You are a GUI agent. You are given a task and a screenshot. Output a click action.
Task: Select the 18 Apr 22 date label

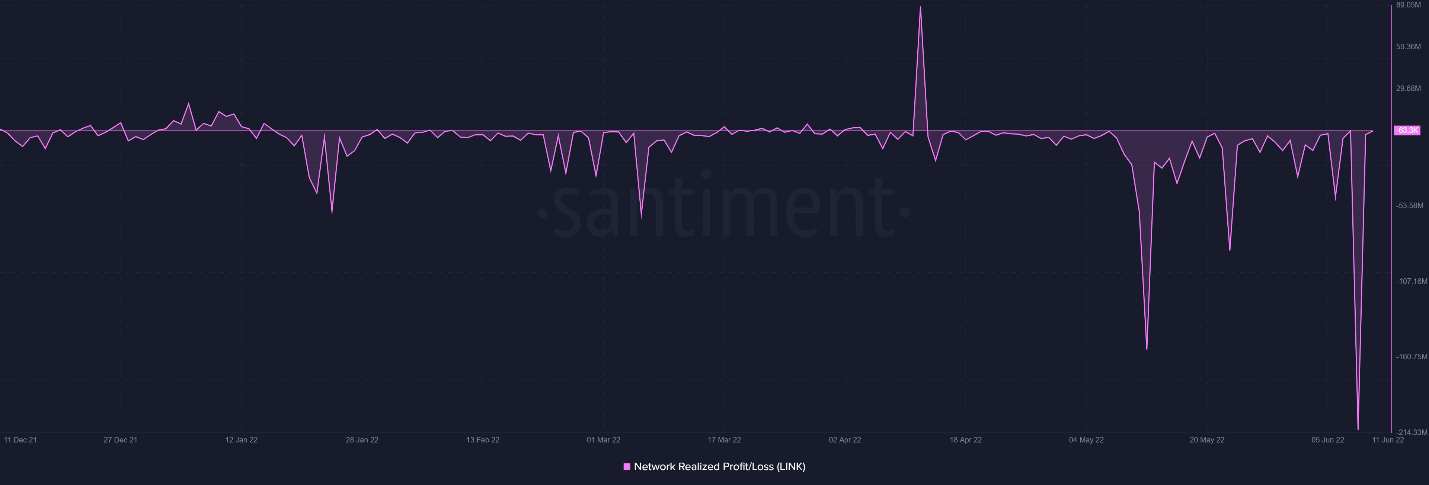965,439
